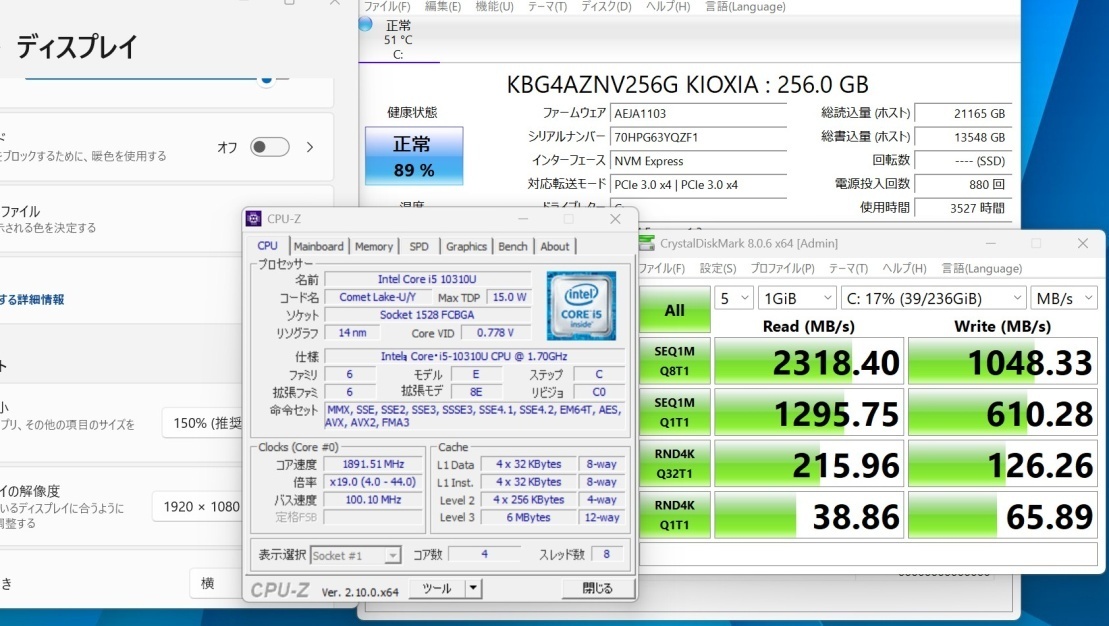Open 編集(E) menu in CrystalDiskInfo
The width and height of the screenshot is (1109, 626).
pos(443,6)
